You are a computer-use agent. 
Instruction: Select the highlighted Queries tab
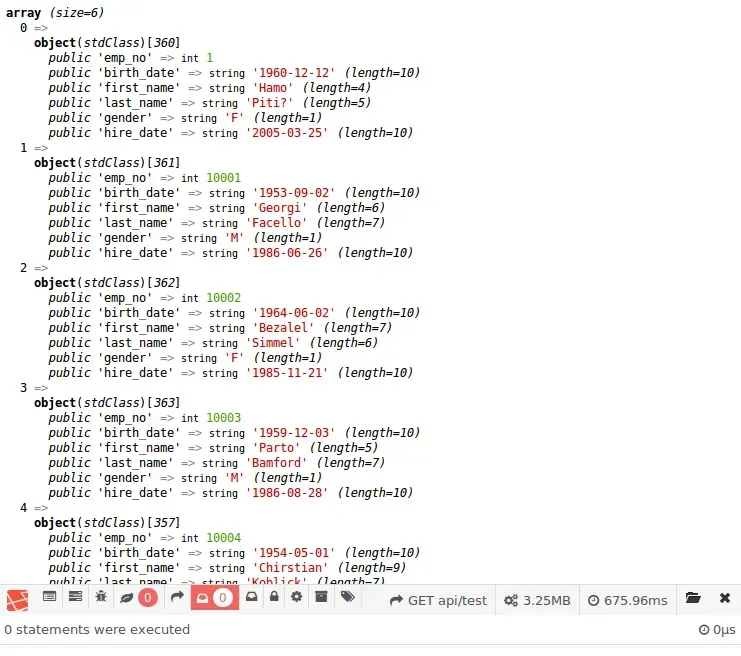click(x=215, y=598)
